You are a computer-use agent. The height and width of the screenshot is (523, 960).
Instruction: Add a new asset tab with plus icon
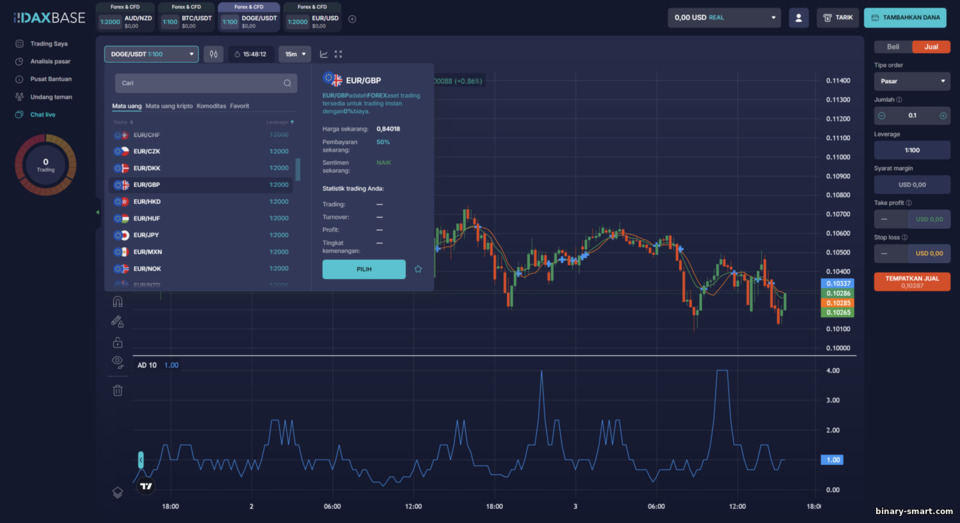coord(352,19)
